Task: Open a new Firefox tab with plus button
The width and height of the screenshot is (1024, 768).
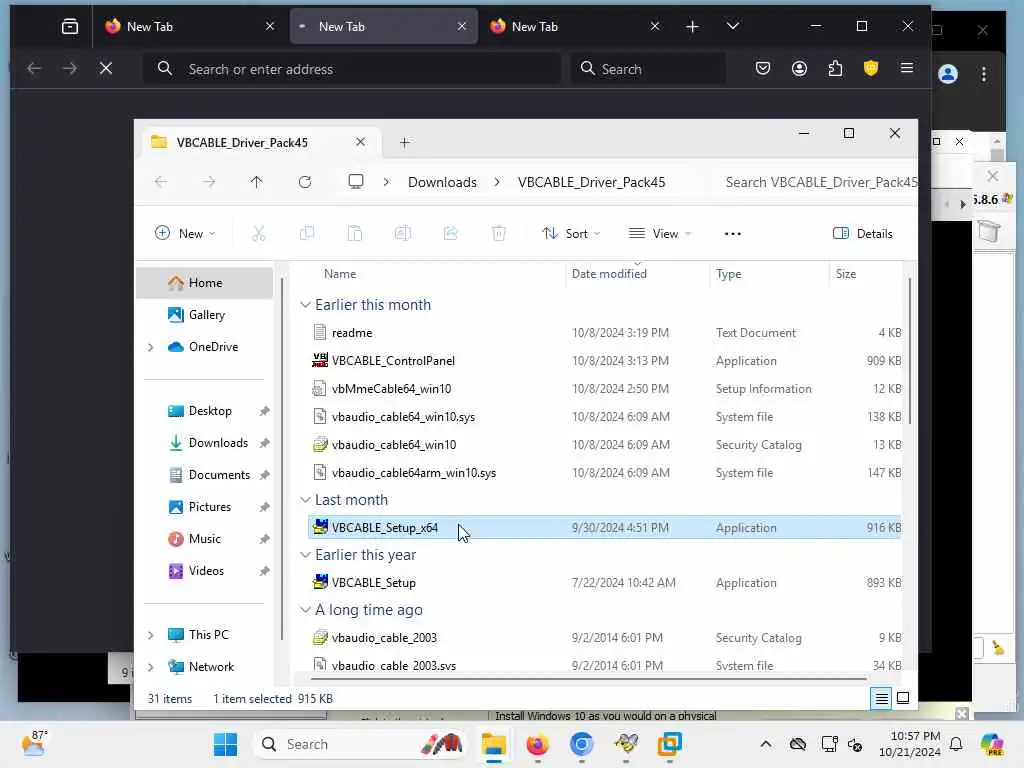Action: [x=692, y=26]
